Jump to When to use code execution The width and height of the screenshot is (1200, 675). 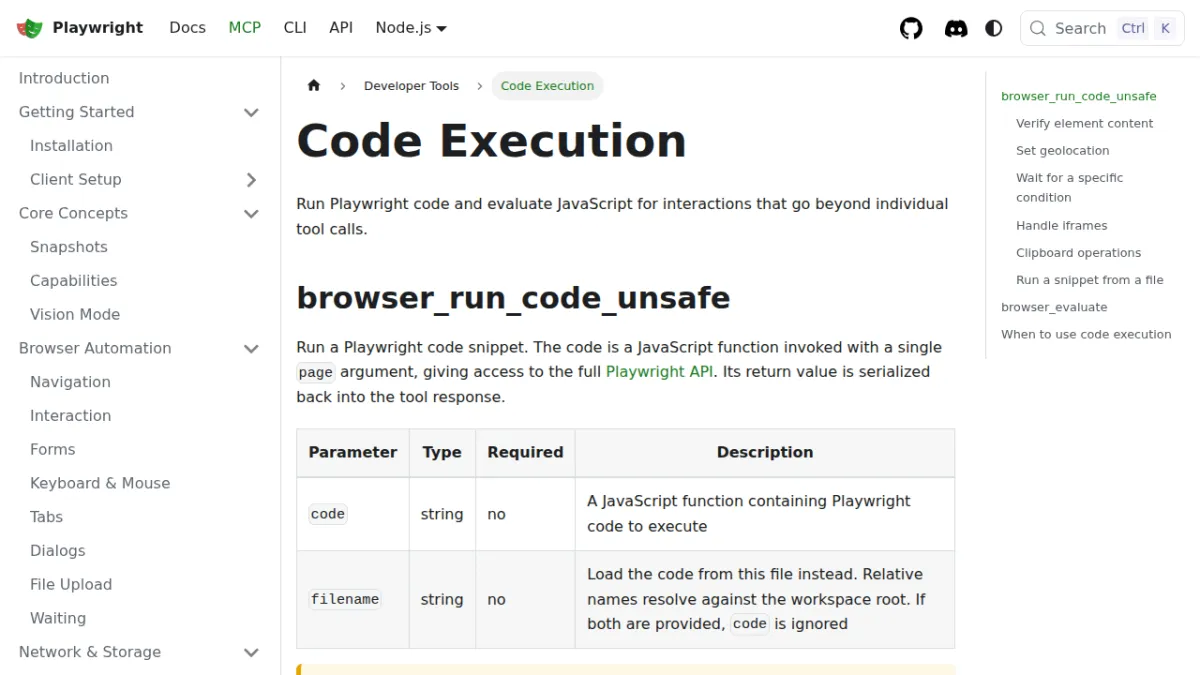(1086, 334)
